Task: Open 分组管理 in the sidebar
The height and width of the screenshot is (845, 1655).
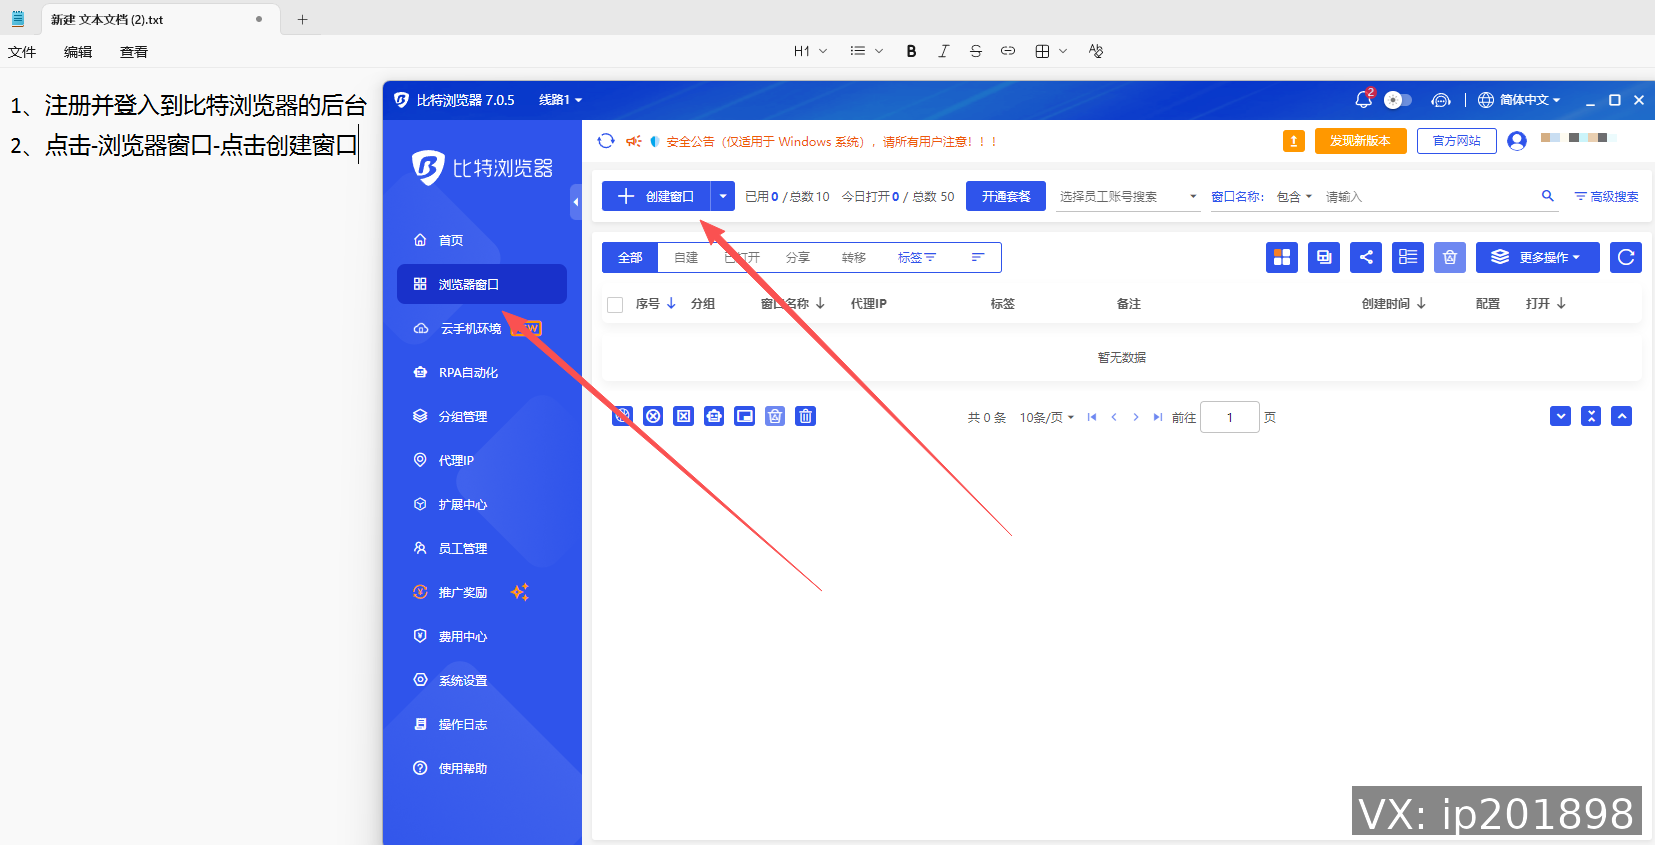Action: click(482, 416)
